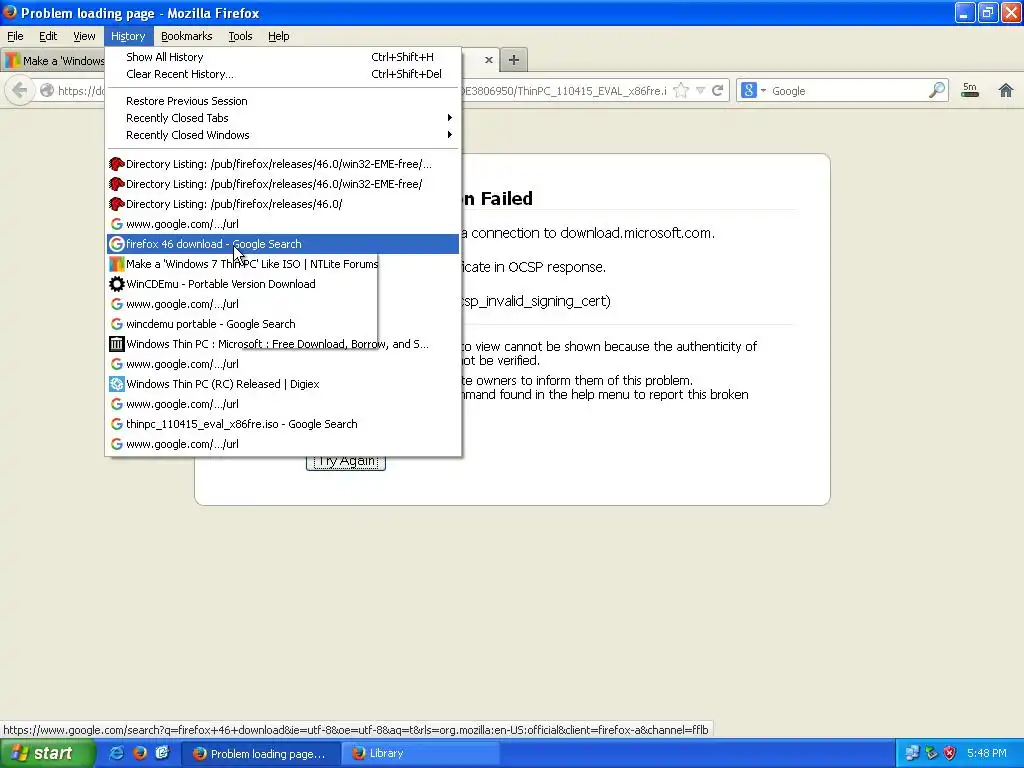Open the Bookmarks menu
The width and height of the screenshot is (1024, 768).
(x=186, y=36)
